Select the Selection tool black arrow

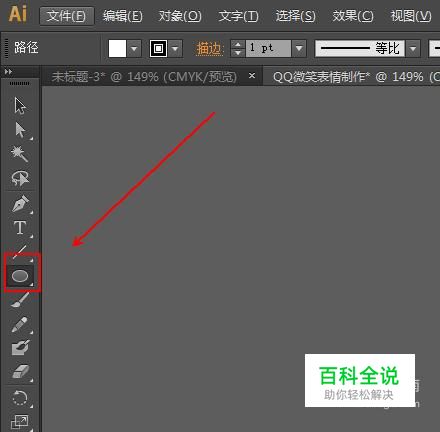[x=20, y=106]
